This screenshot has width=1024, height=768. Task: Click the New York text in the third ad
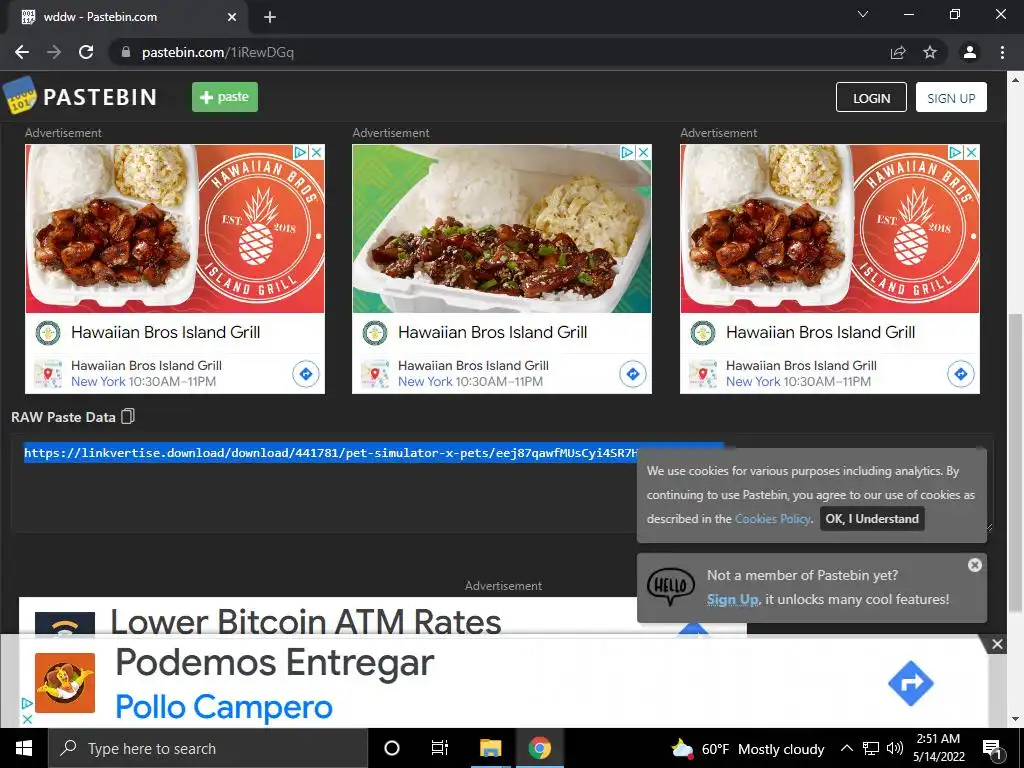click(x=753, y=381)
